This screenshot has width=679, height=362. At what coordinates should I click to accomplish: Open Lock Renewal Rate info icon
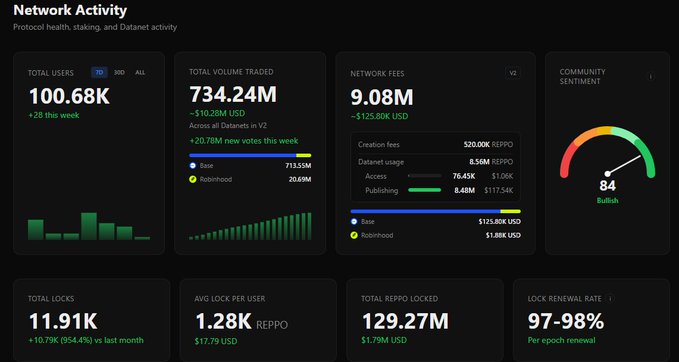coord(610,299)
